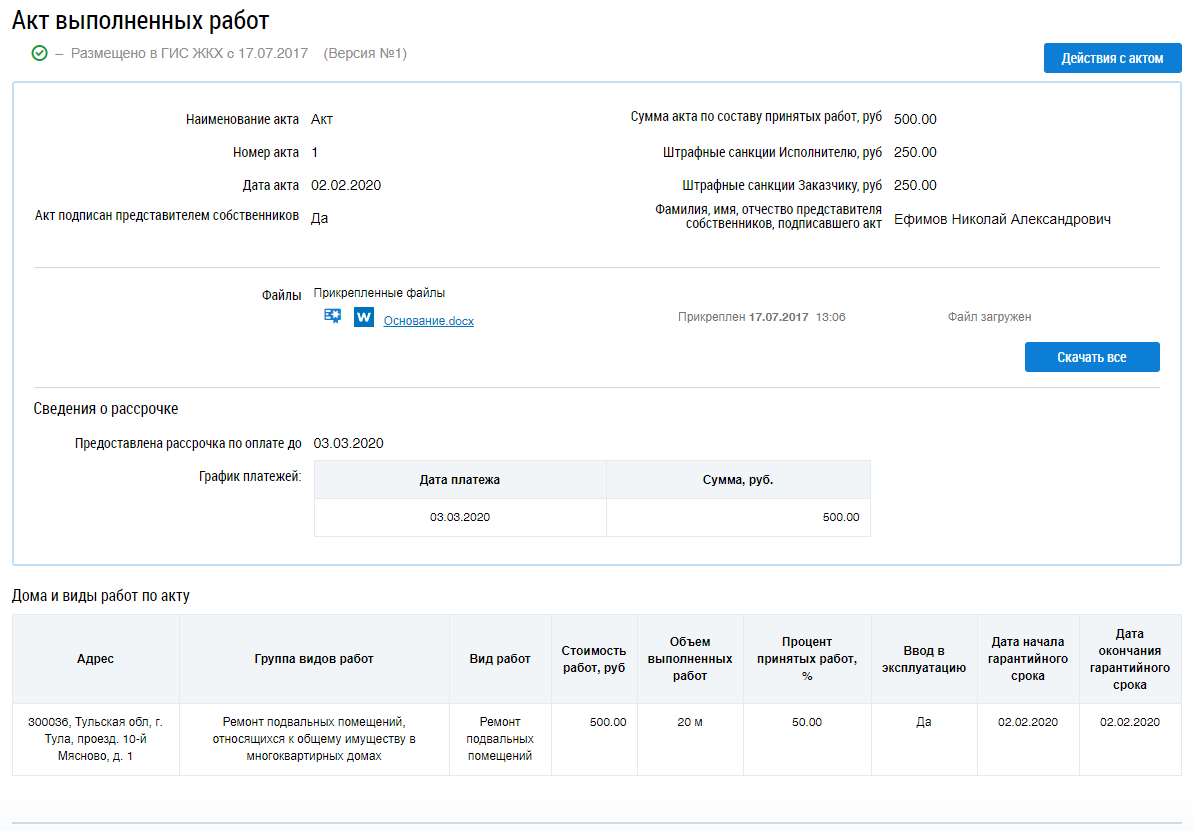Click the Скачать все button
This screenshot has width=1193, height=831.
(1092, 357)
